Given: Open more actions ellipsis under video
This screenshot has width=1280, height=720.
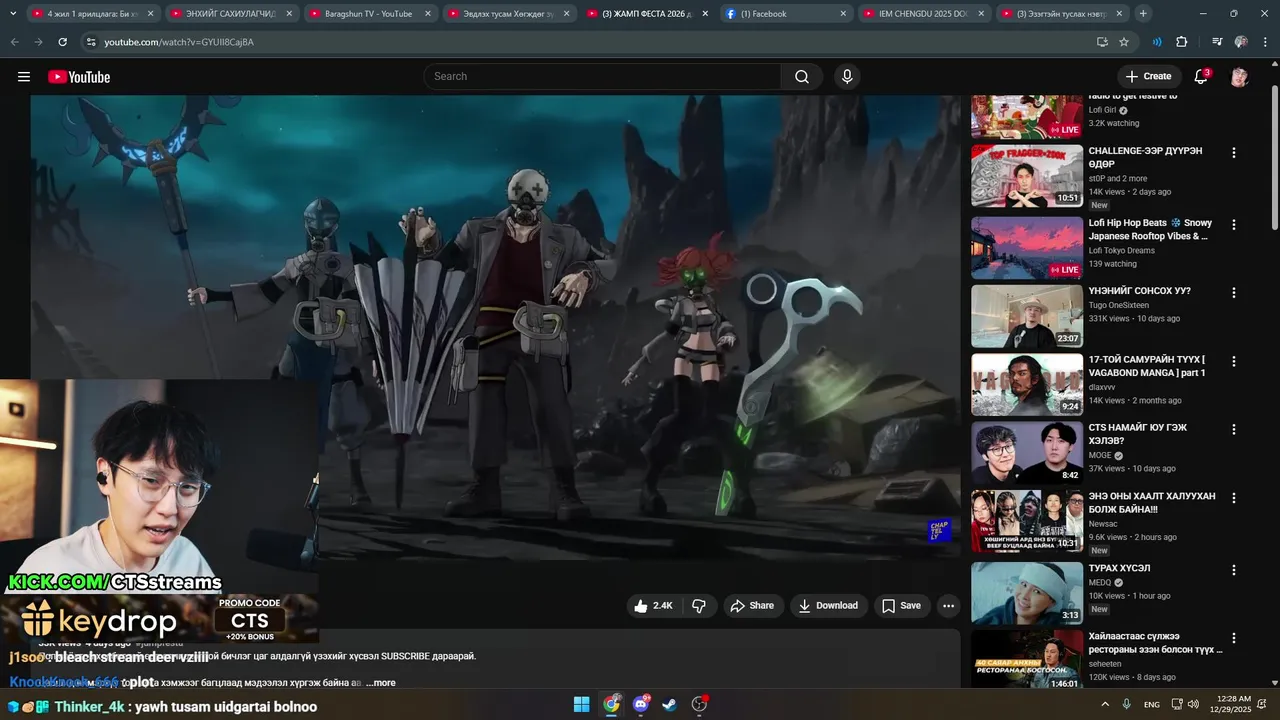Looking at the screenshot, I should (948, 606).
